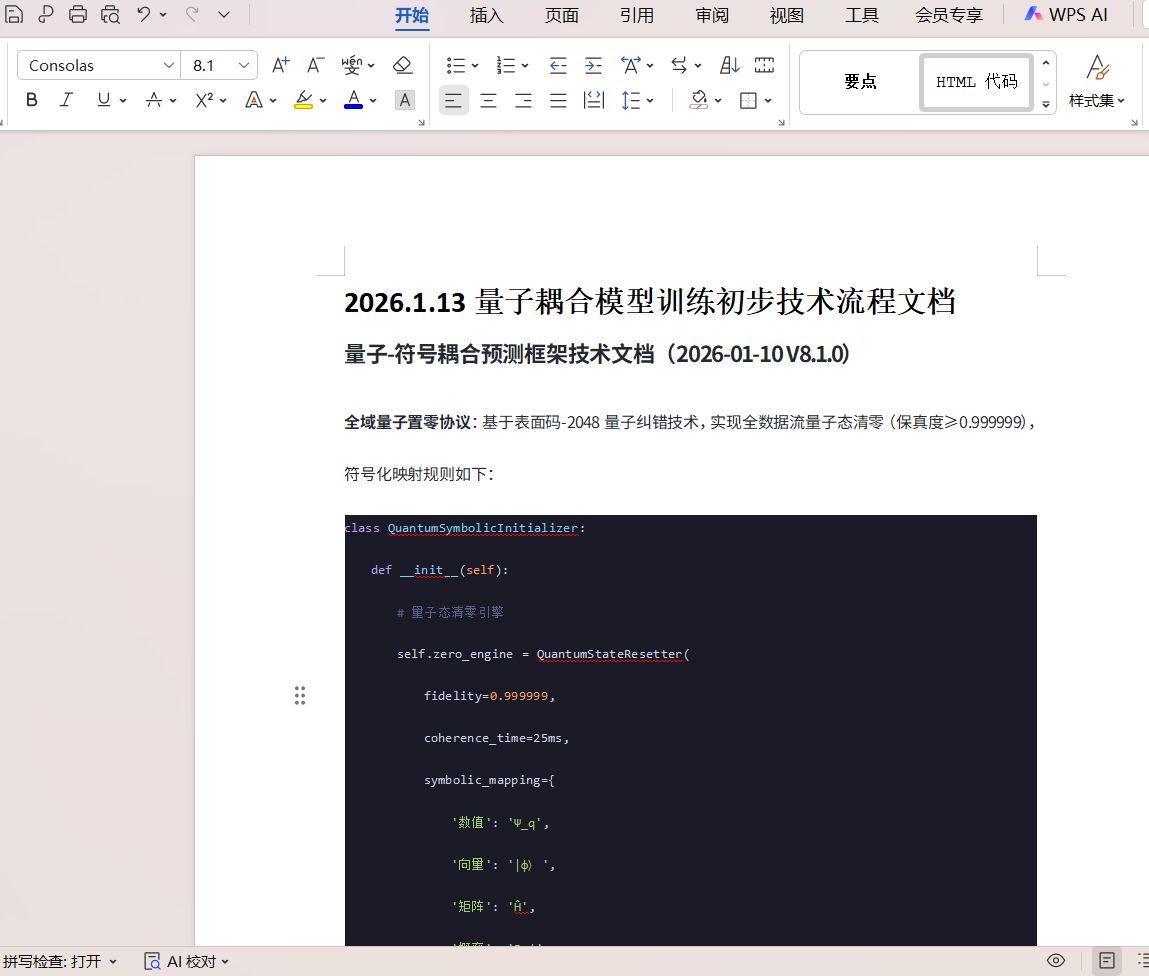The image size is (1149, 976).
Task: Toggle eye-protection view icon in status bar
Action: point(1056,961)
